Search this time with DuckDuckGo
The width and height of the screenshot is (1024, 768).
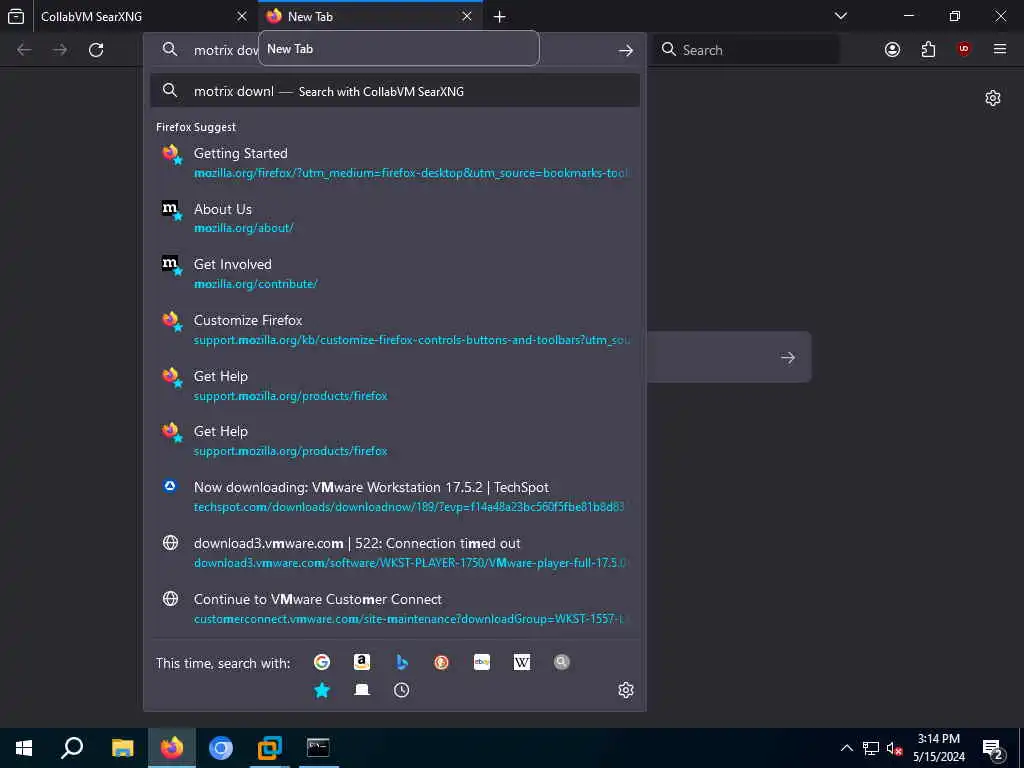441,662
